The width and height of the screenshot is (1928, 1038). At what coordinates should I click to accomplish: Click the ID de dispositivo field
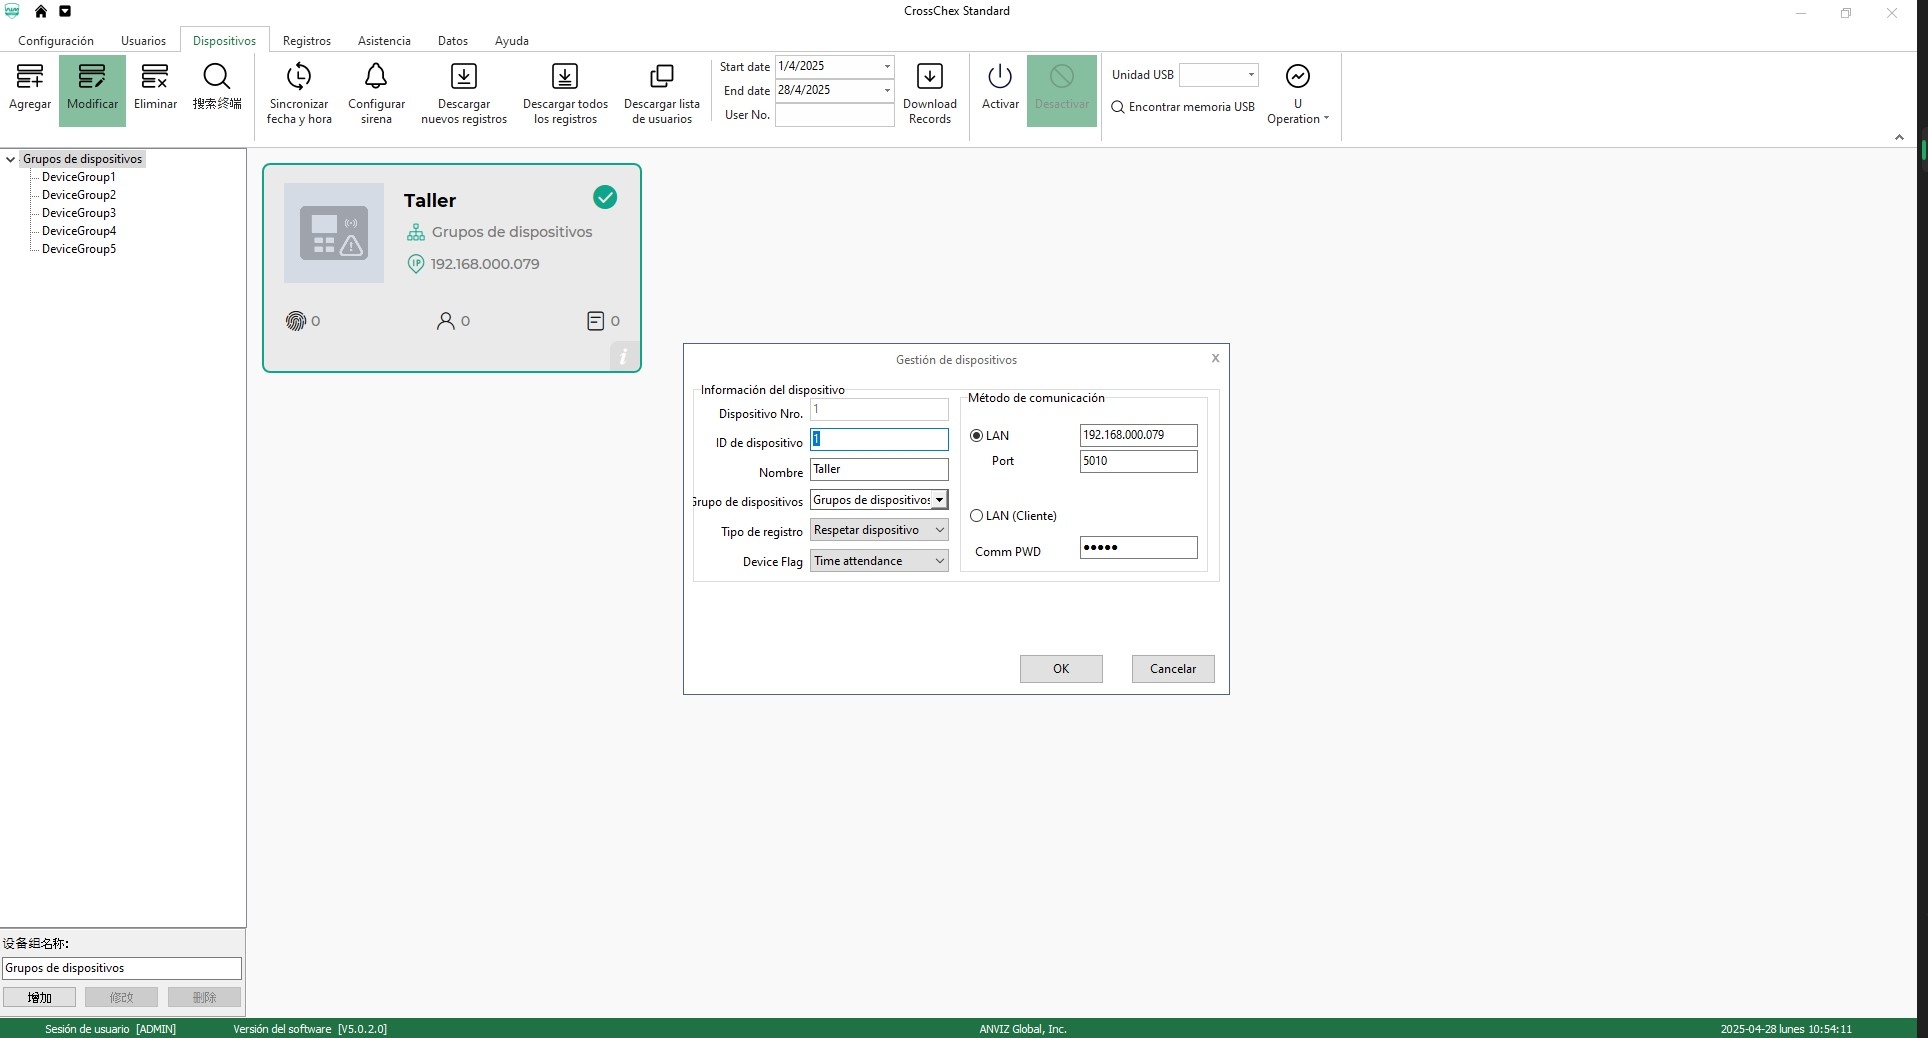(x=879, y=439)
